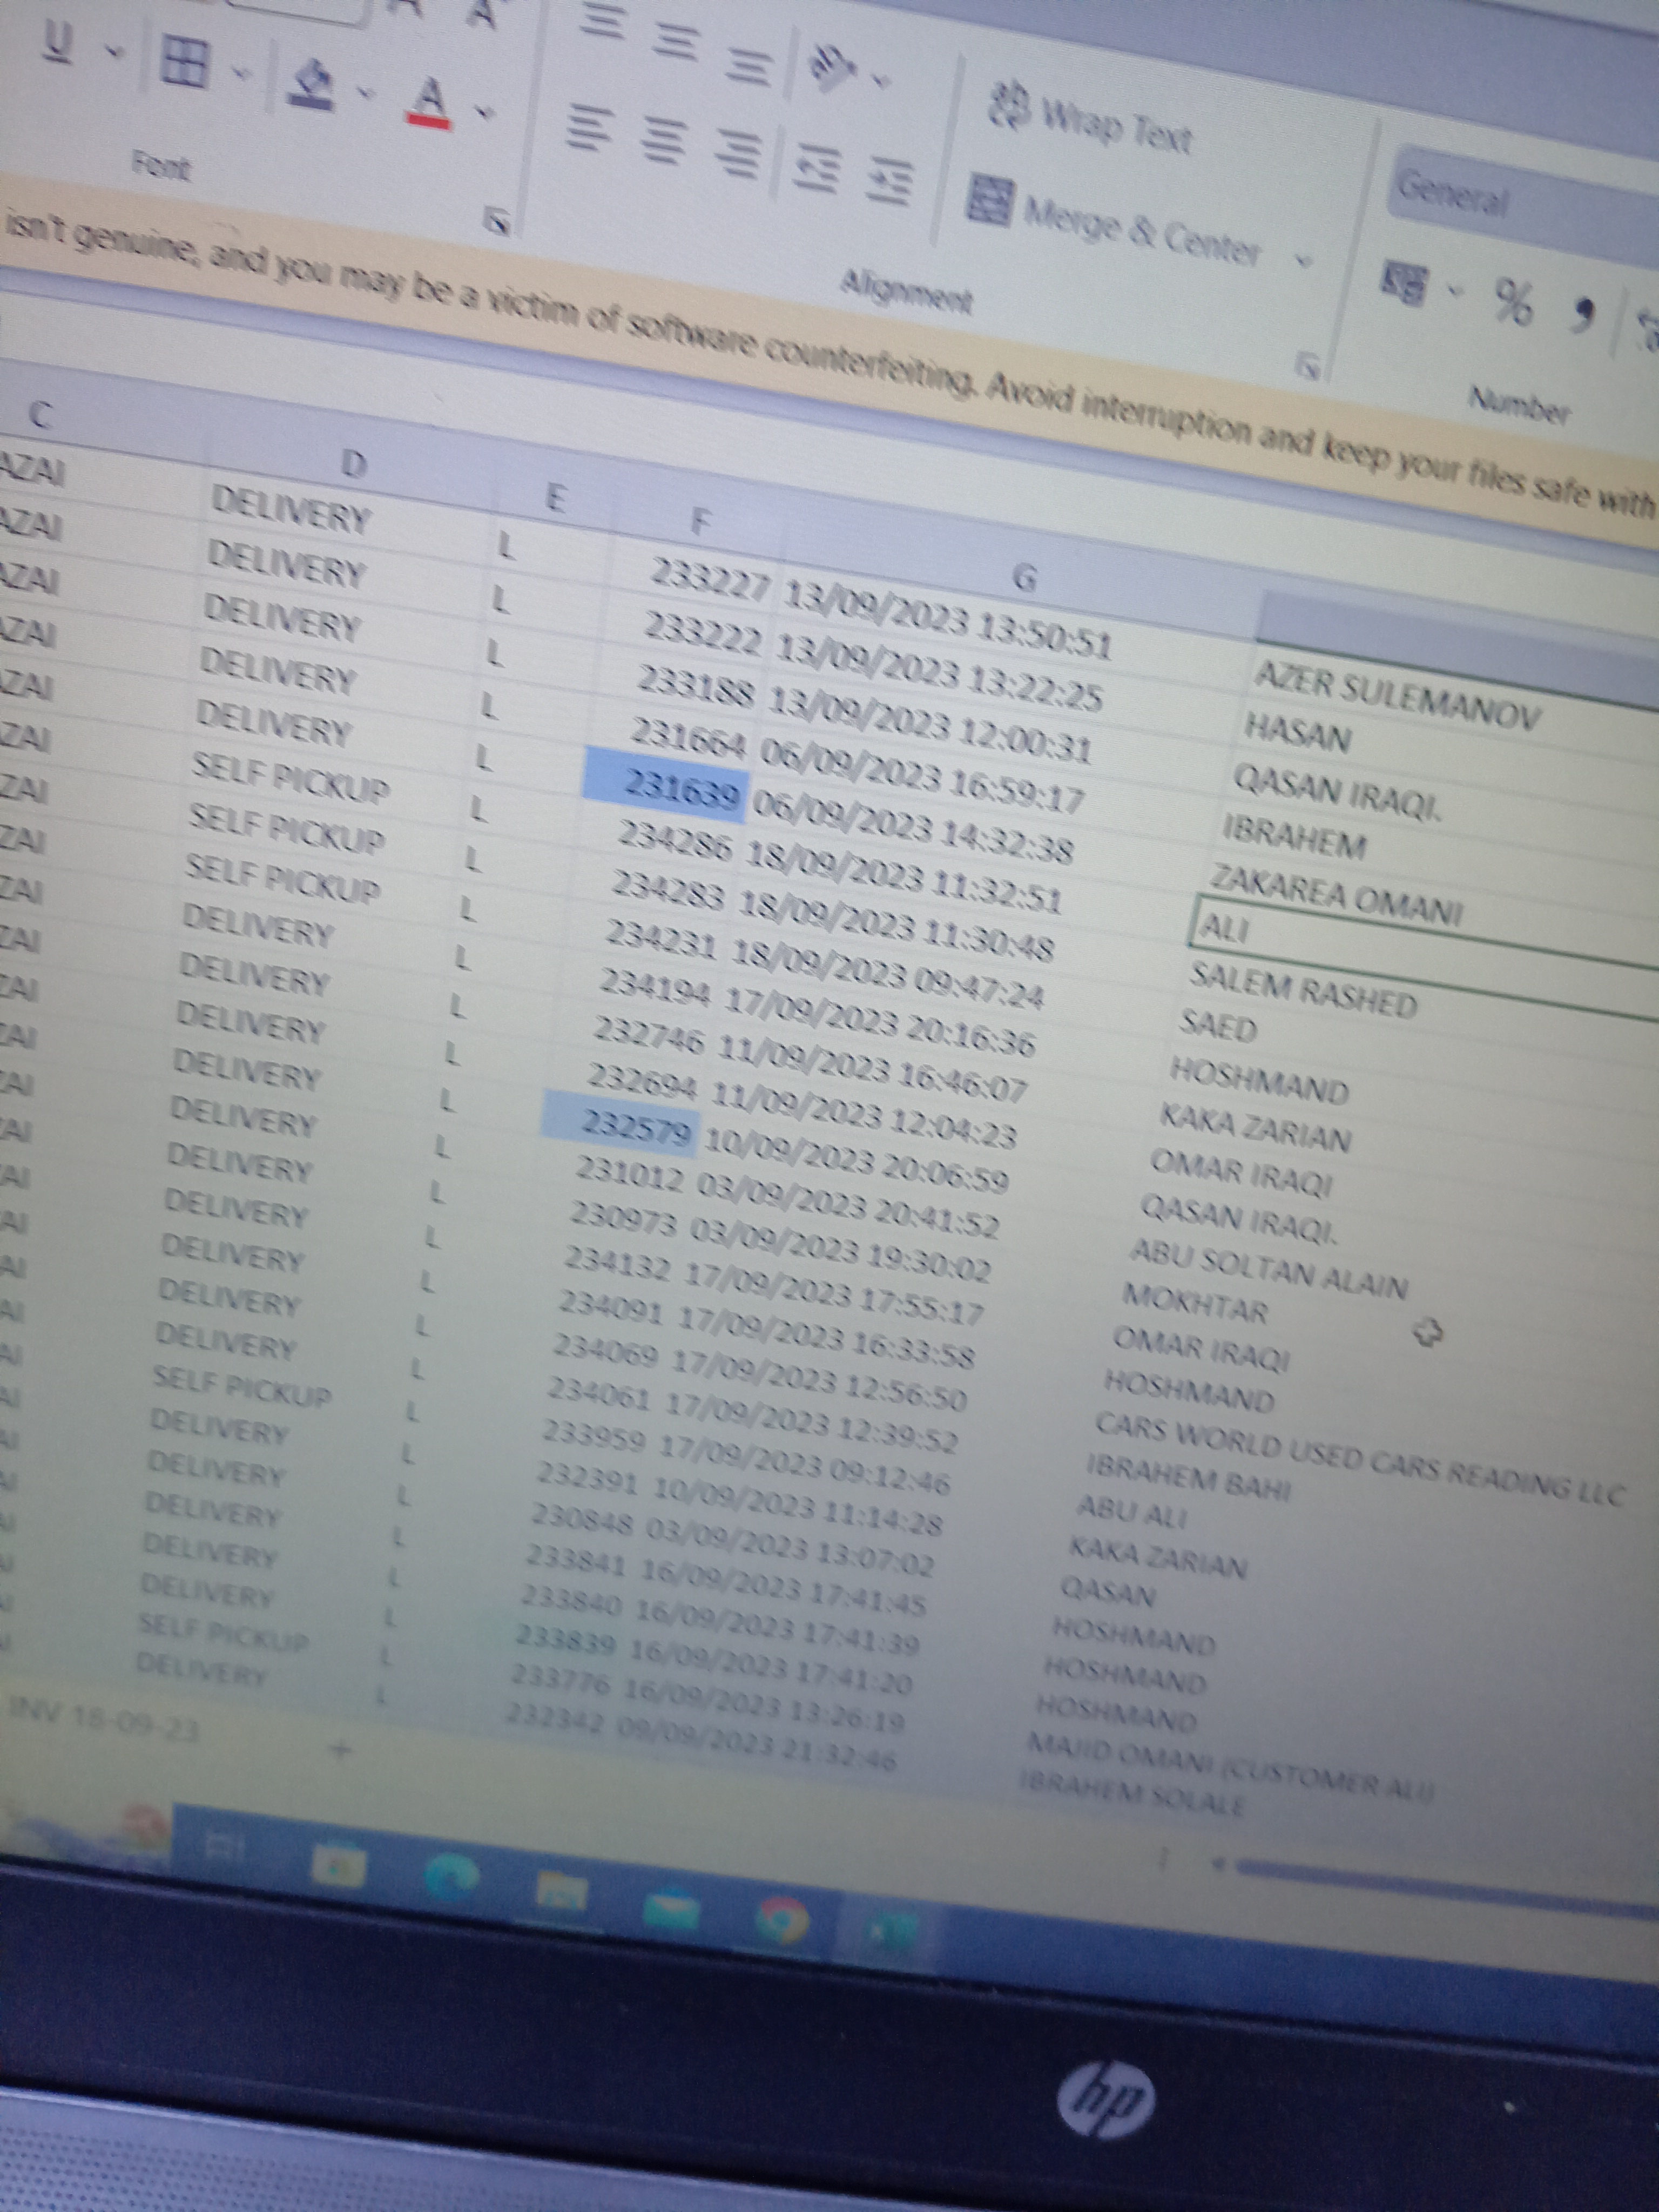This screenshot has width=1659, height=2212.
Task: Select cell HASAN
Action: pos(1298,733)
